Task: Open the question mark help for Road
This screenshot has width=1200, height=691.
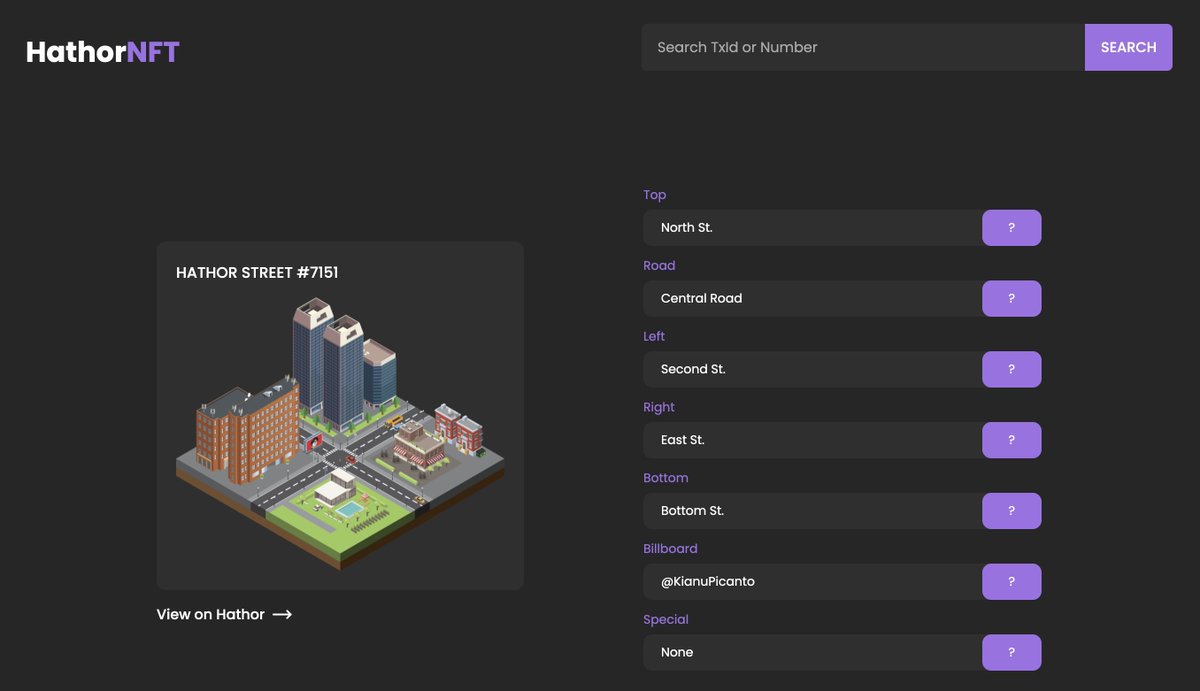Action: tap(1011, 299)
